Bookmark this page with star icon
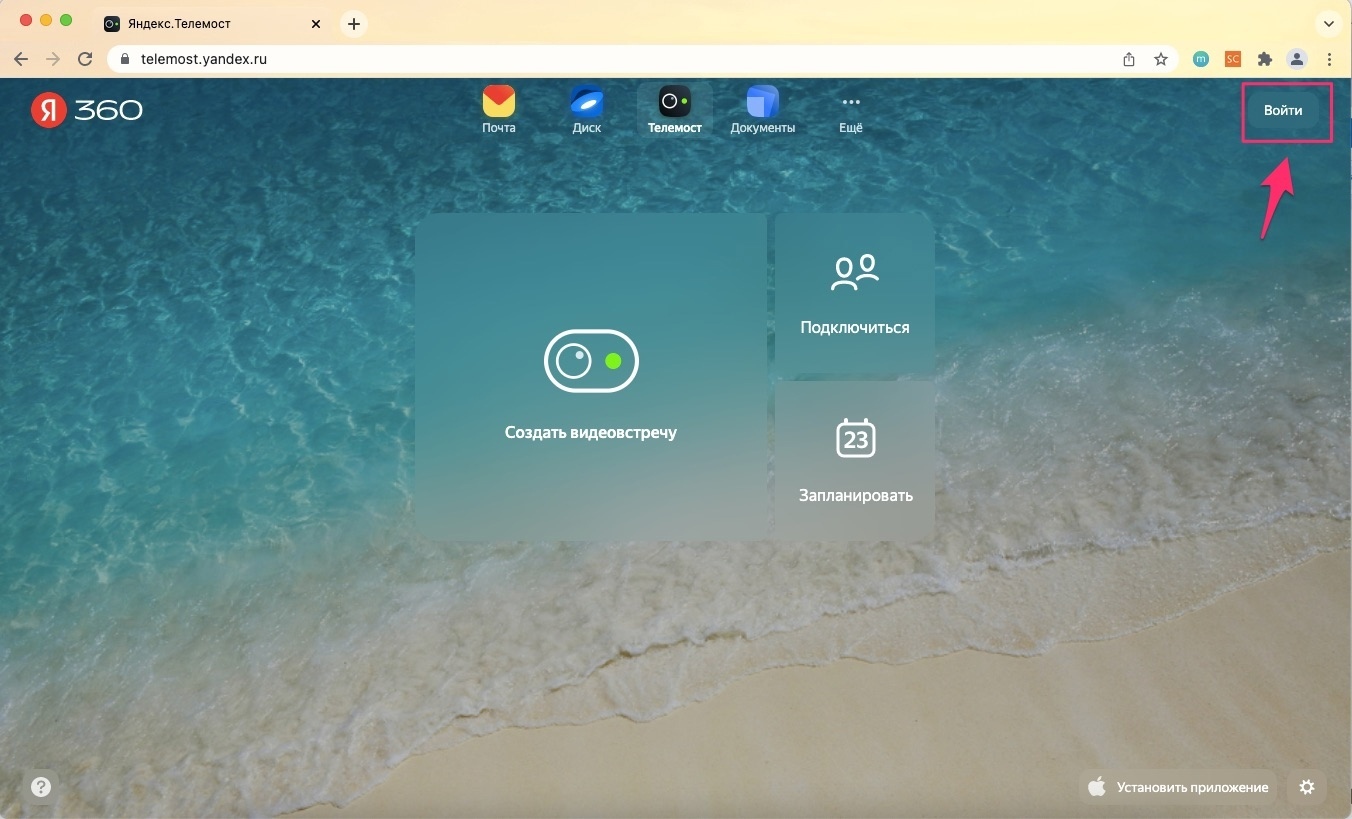This screenshot has height=819, width=1352. [x=1161, y=59]
